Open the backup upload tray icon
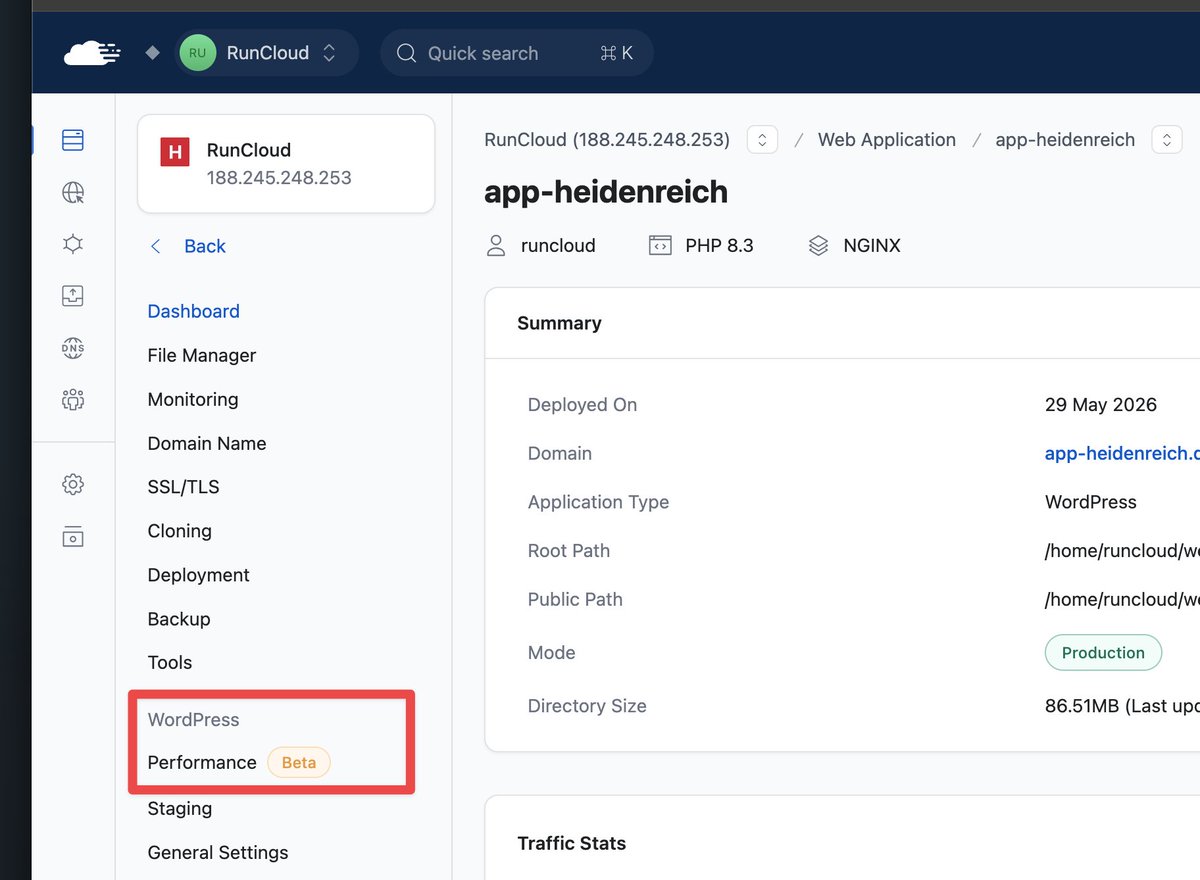 coord(73,296)
